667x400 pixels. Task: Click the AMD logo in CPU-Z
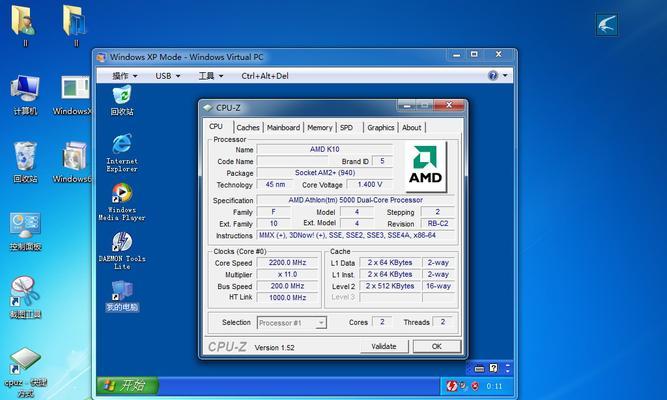coord(425,165)
